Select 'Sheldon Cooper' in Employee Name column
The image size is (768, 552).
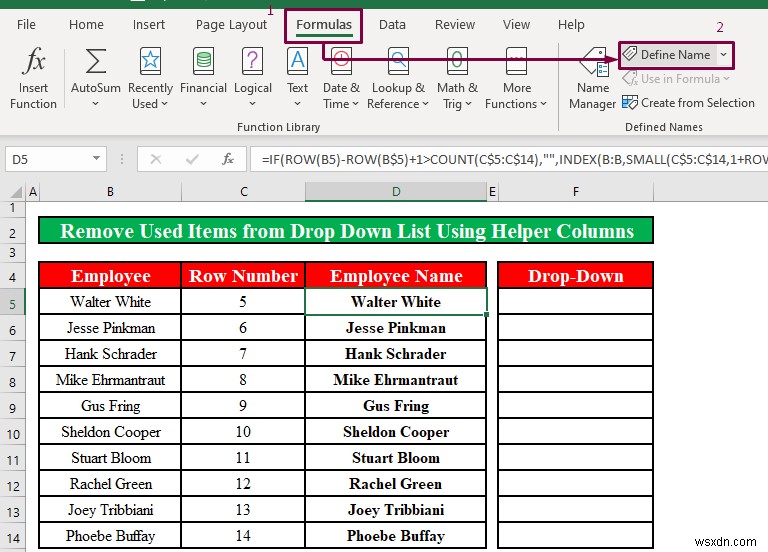coord(396,432)
